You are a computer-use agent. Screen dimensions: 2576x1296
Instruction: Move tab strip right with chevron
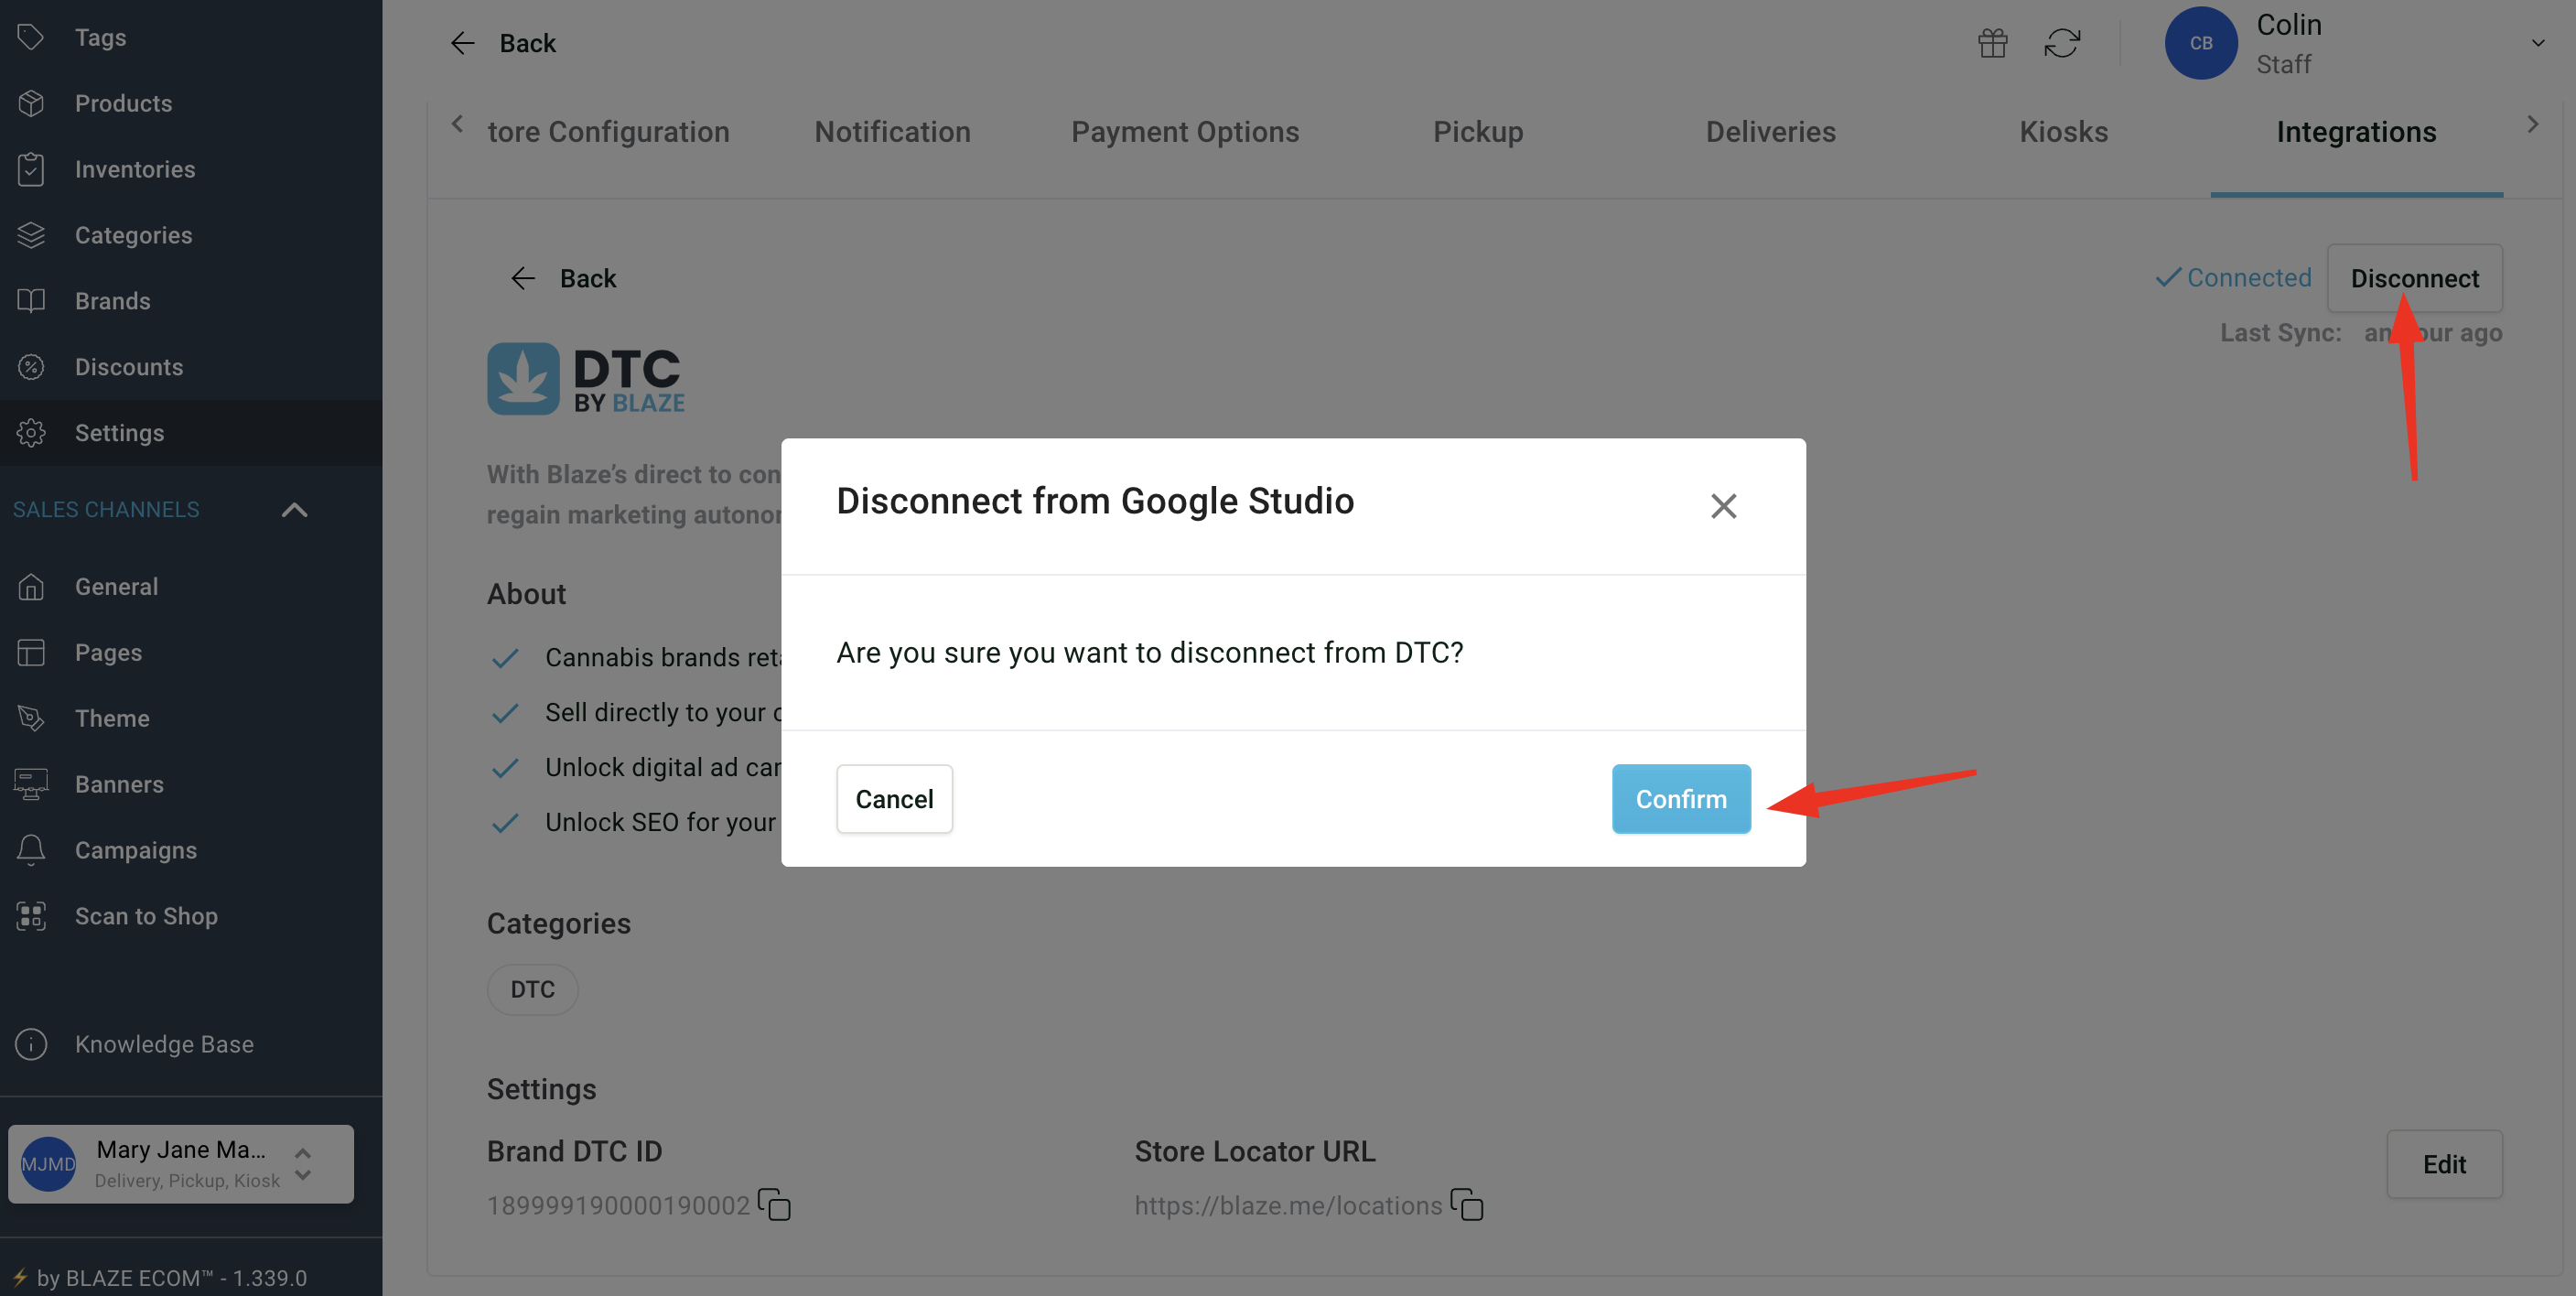pyautogui.click(x=2532, y=124)
